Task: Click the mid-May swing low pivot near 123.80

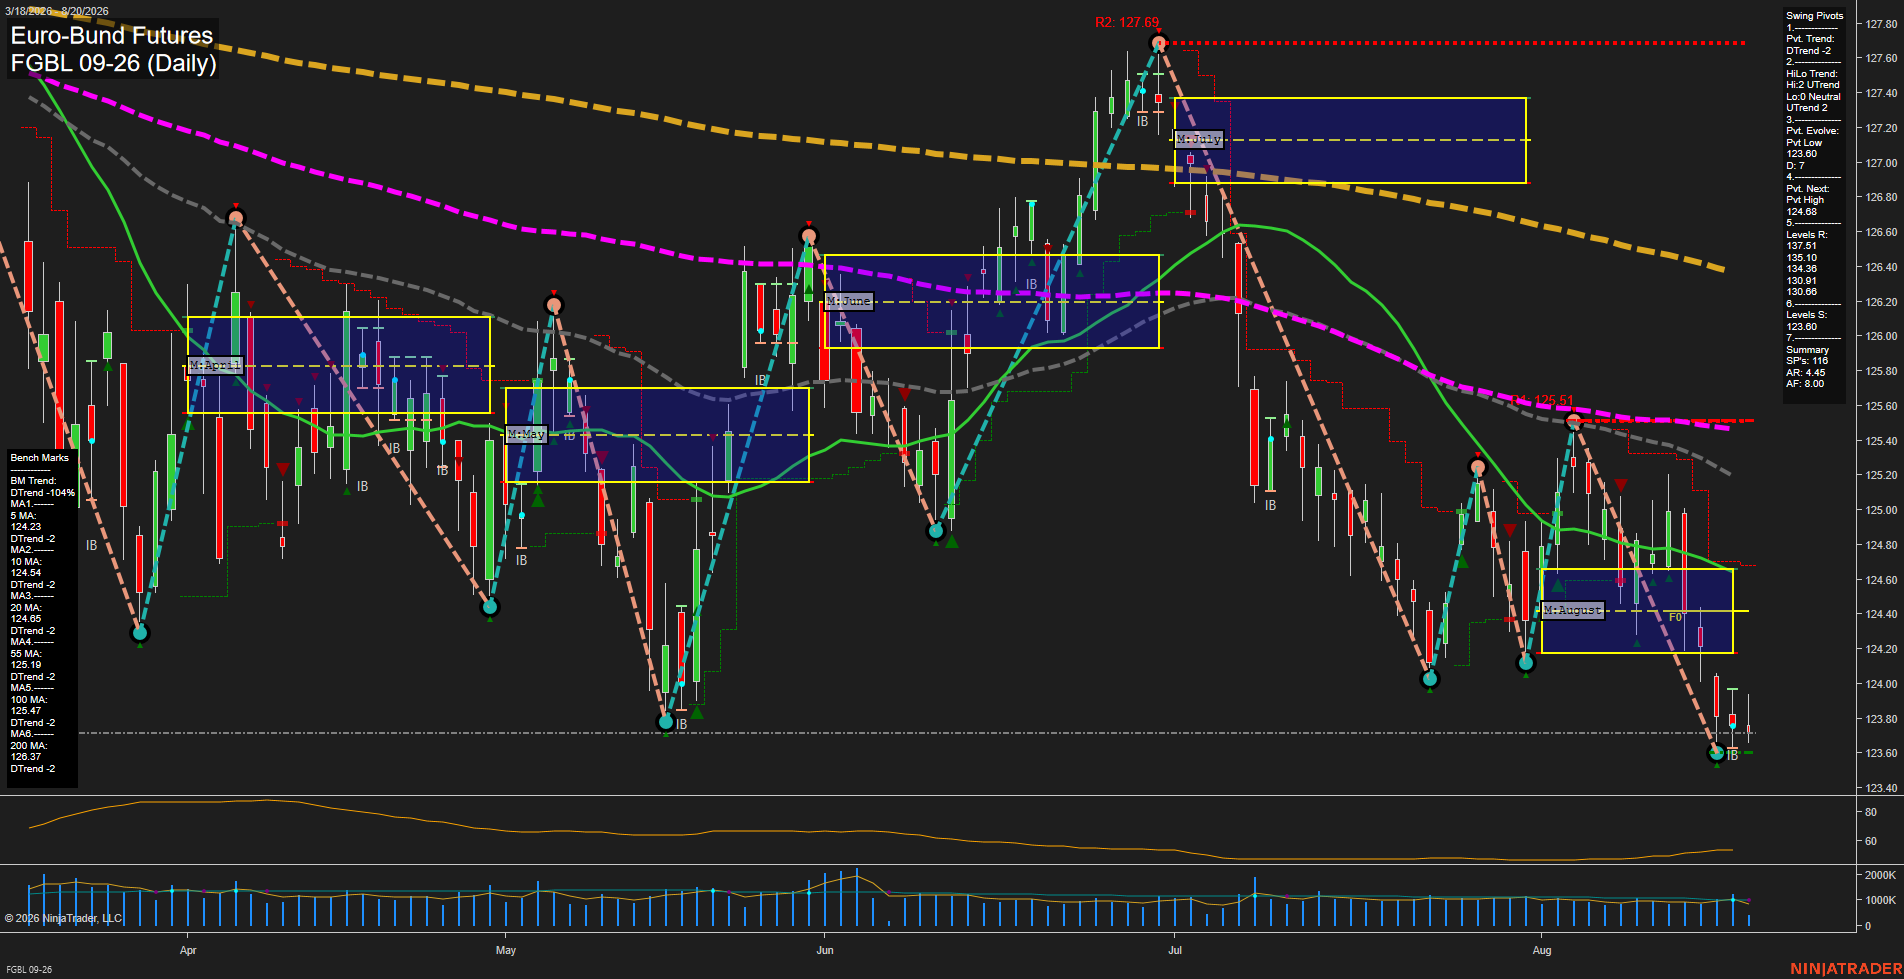Action: coord(666,722)
